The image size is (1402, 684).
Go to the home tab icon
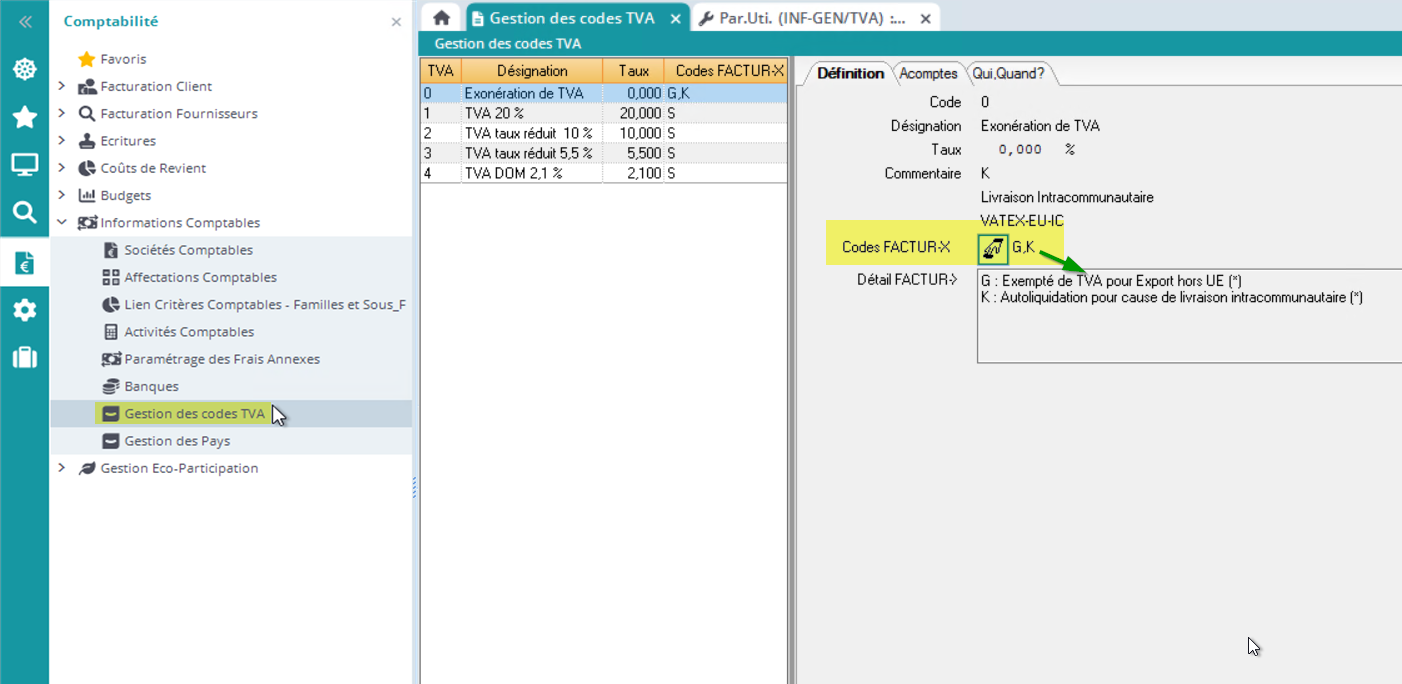pos(441,18)
